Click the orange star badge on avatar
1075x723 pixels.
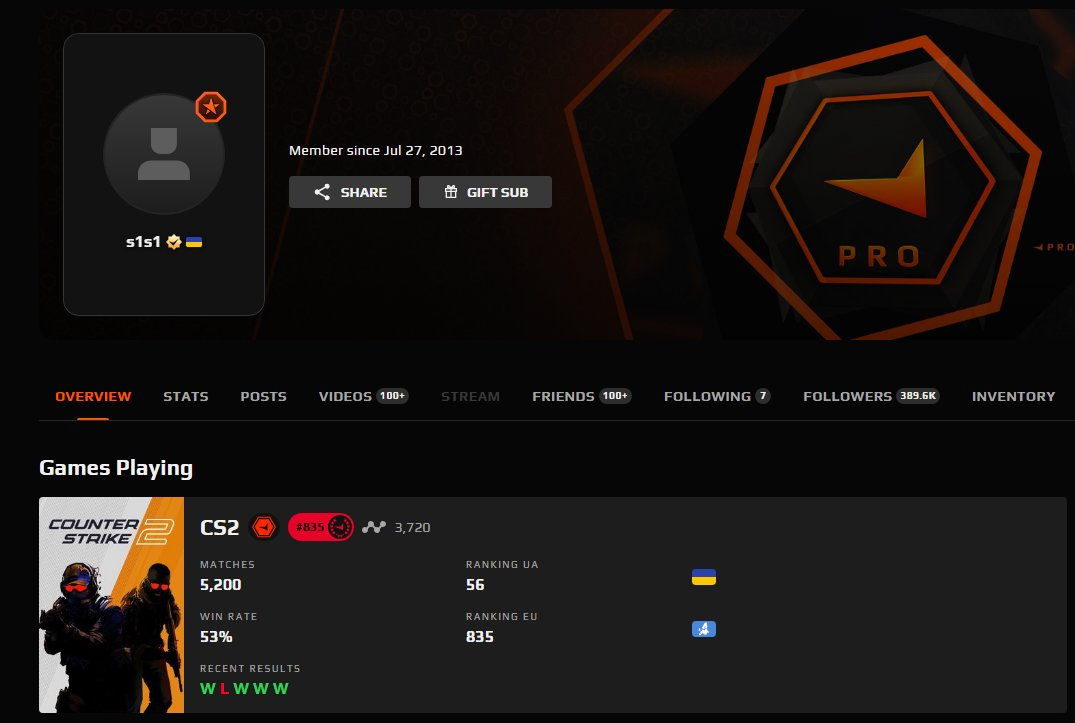(211, 107)
